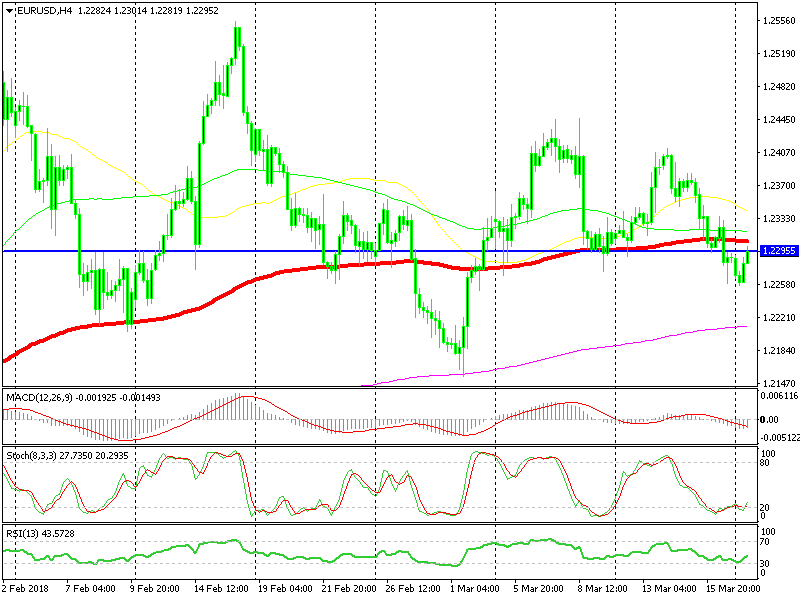Click the RSI(13) 43.5728 indicator label
Screen dimensions: 800x600
[40, 534]
